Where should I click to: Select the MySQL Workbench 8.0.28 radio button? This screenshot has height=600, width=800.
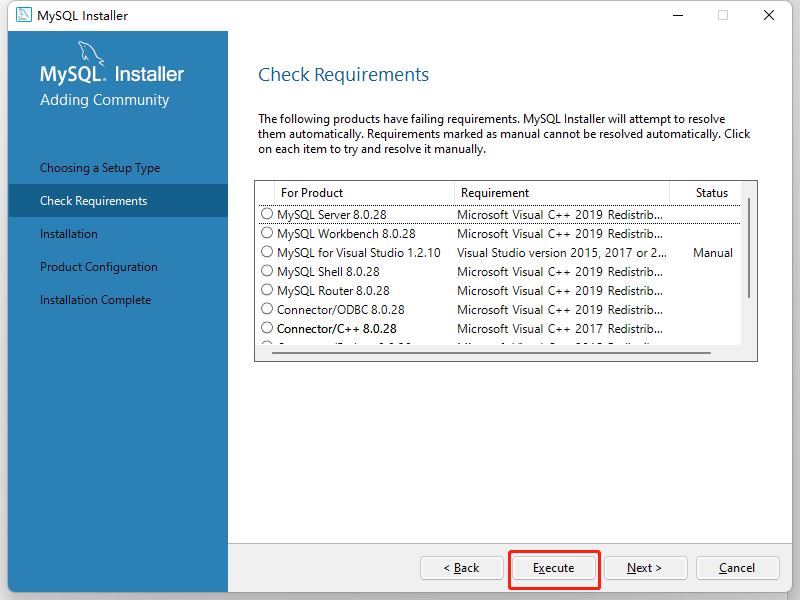click(x=267, y=233)
